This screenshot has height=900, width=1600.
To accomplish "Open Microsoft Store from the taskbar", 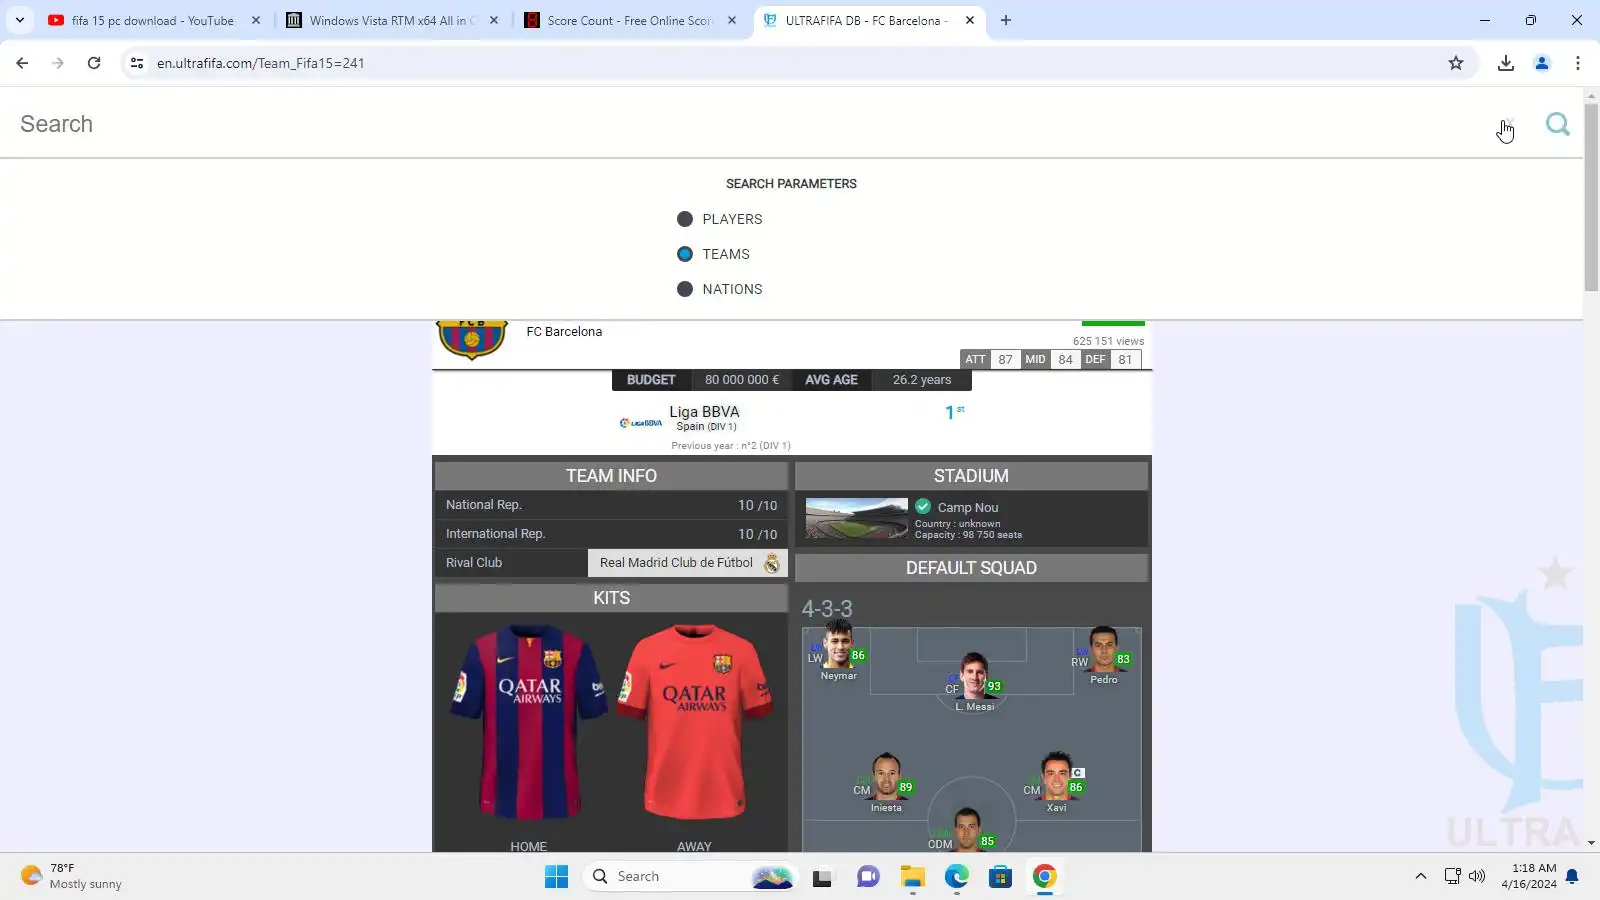I will (1000, 877).
